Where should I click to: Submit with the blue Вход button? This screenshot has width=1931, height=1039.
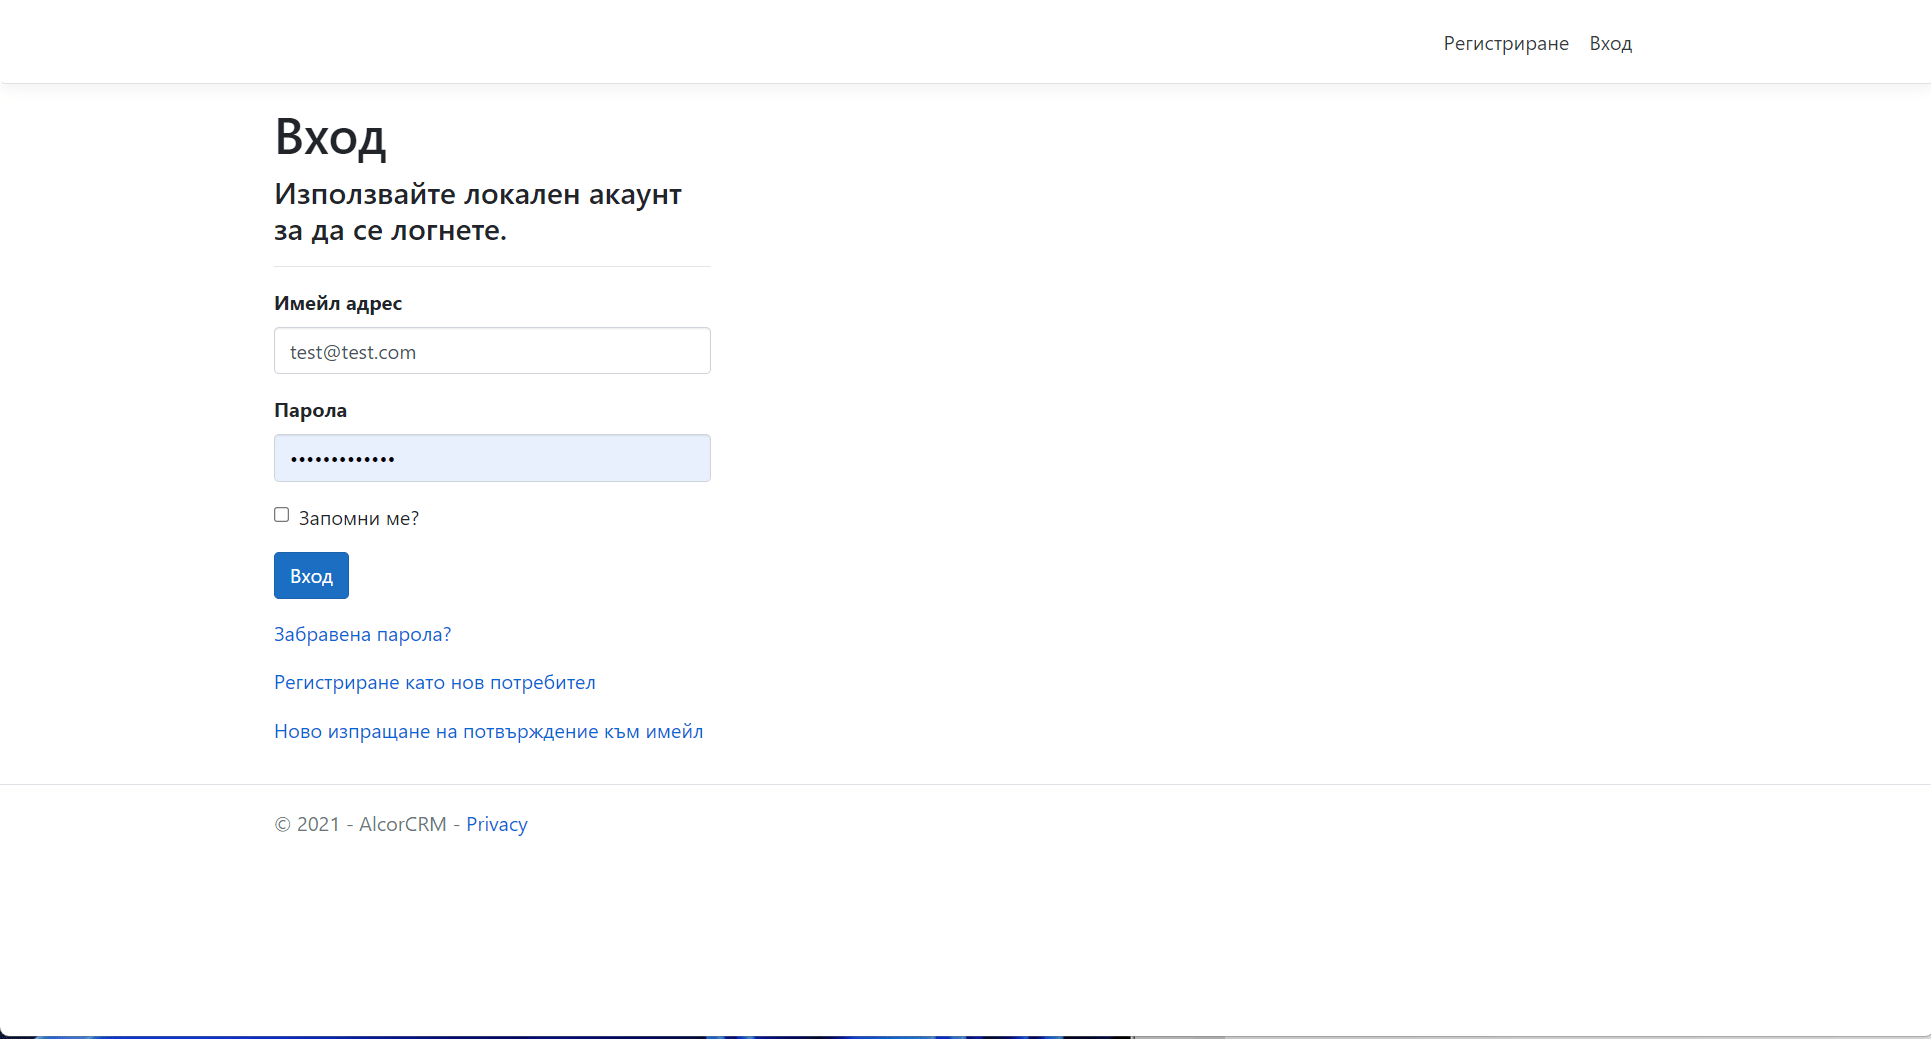311,576
